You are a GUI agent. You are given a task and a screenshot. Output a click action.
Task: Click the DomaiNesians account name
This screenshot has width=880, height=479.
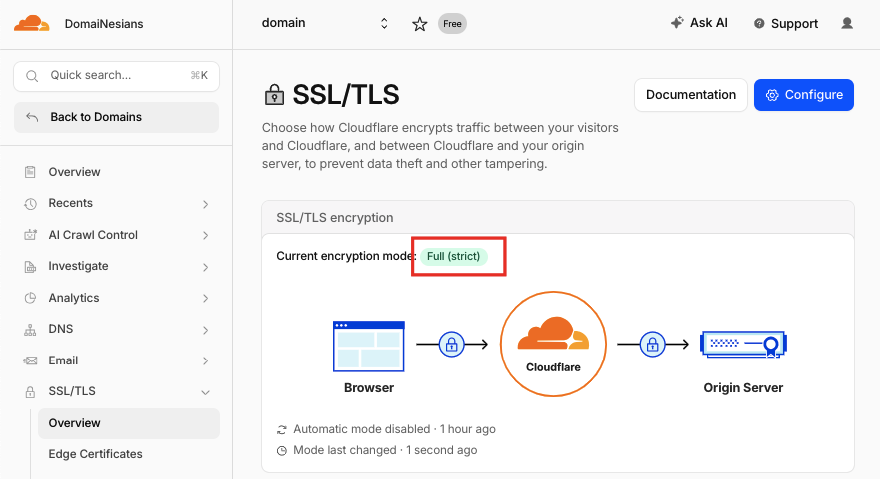point(104,24)
